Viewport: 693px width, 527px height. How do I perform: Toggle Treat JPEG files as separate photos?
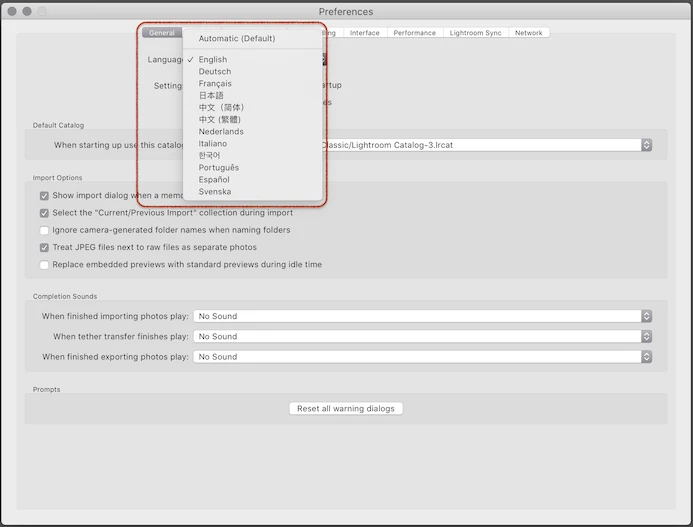44,247
